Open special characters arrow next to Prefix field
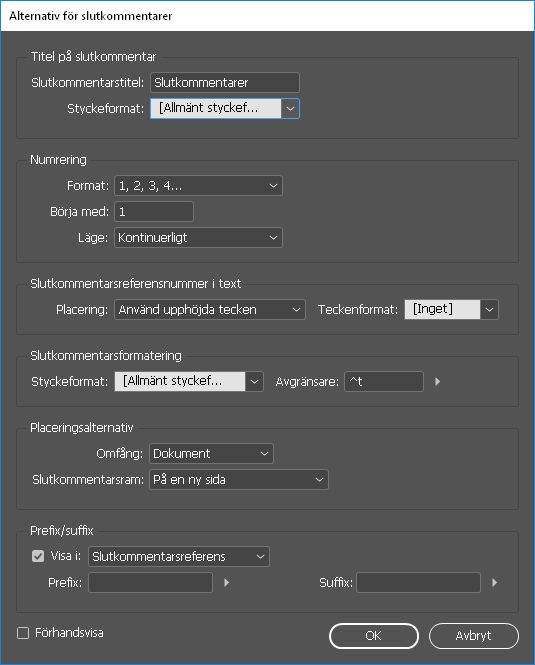 (x=227, y=582)
